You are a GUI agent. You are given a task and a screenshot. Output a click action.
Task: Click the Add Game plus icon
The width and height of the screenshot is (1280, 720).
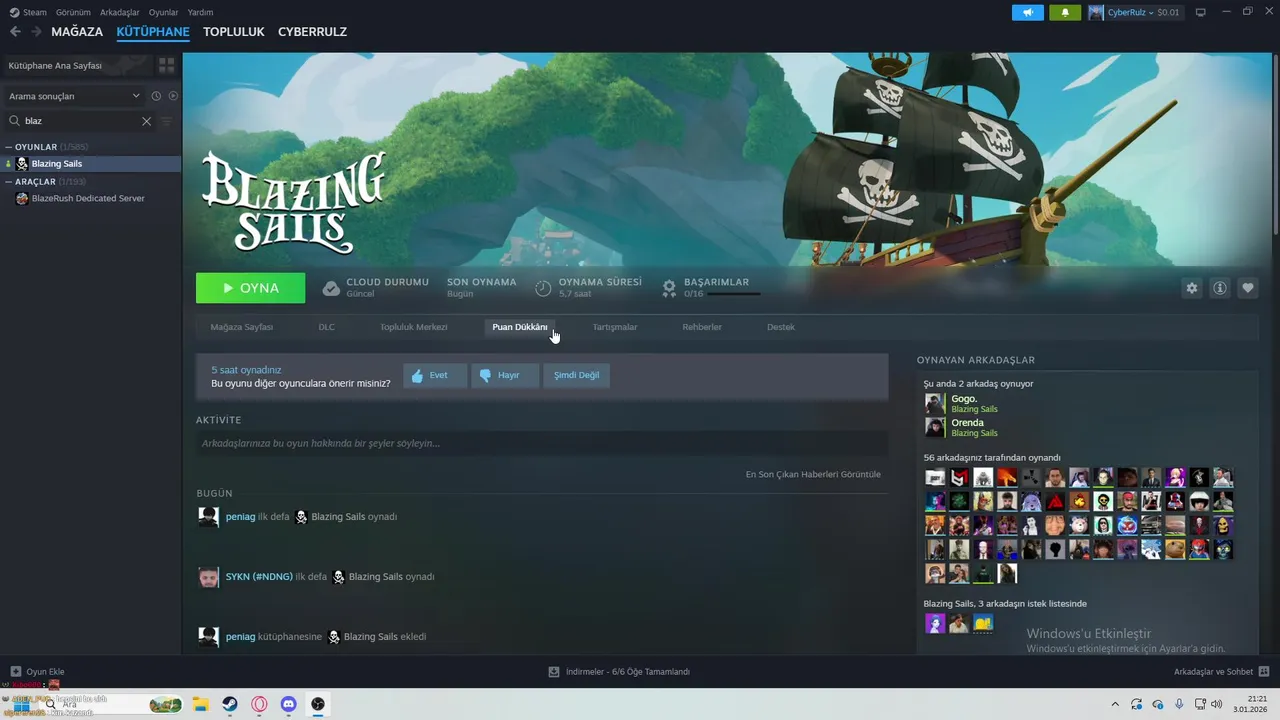pos(15,672)
